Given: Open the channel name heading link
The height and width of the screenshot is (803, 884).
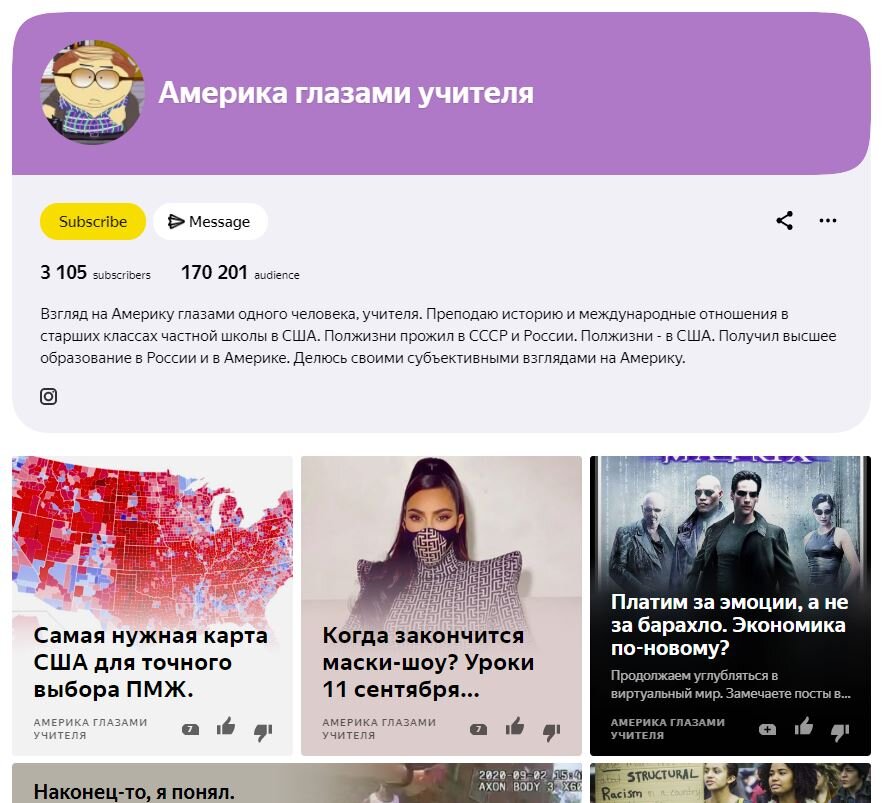Looking at the screenshot, I should (348, 94).
